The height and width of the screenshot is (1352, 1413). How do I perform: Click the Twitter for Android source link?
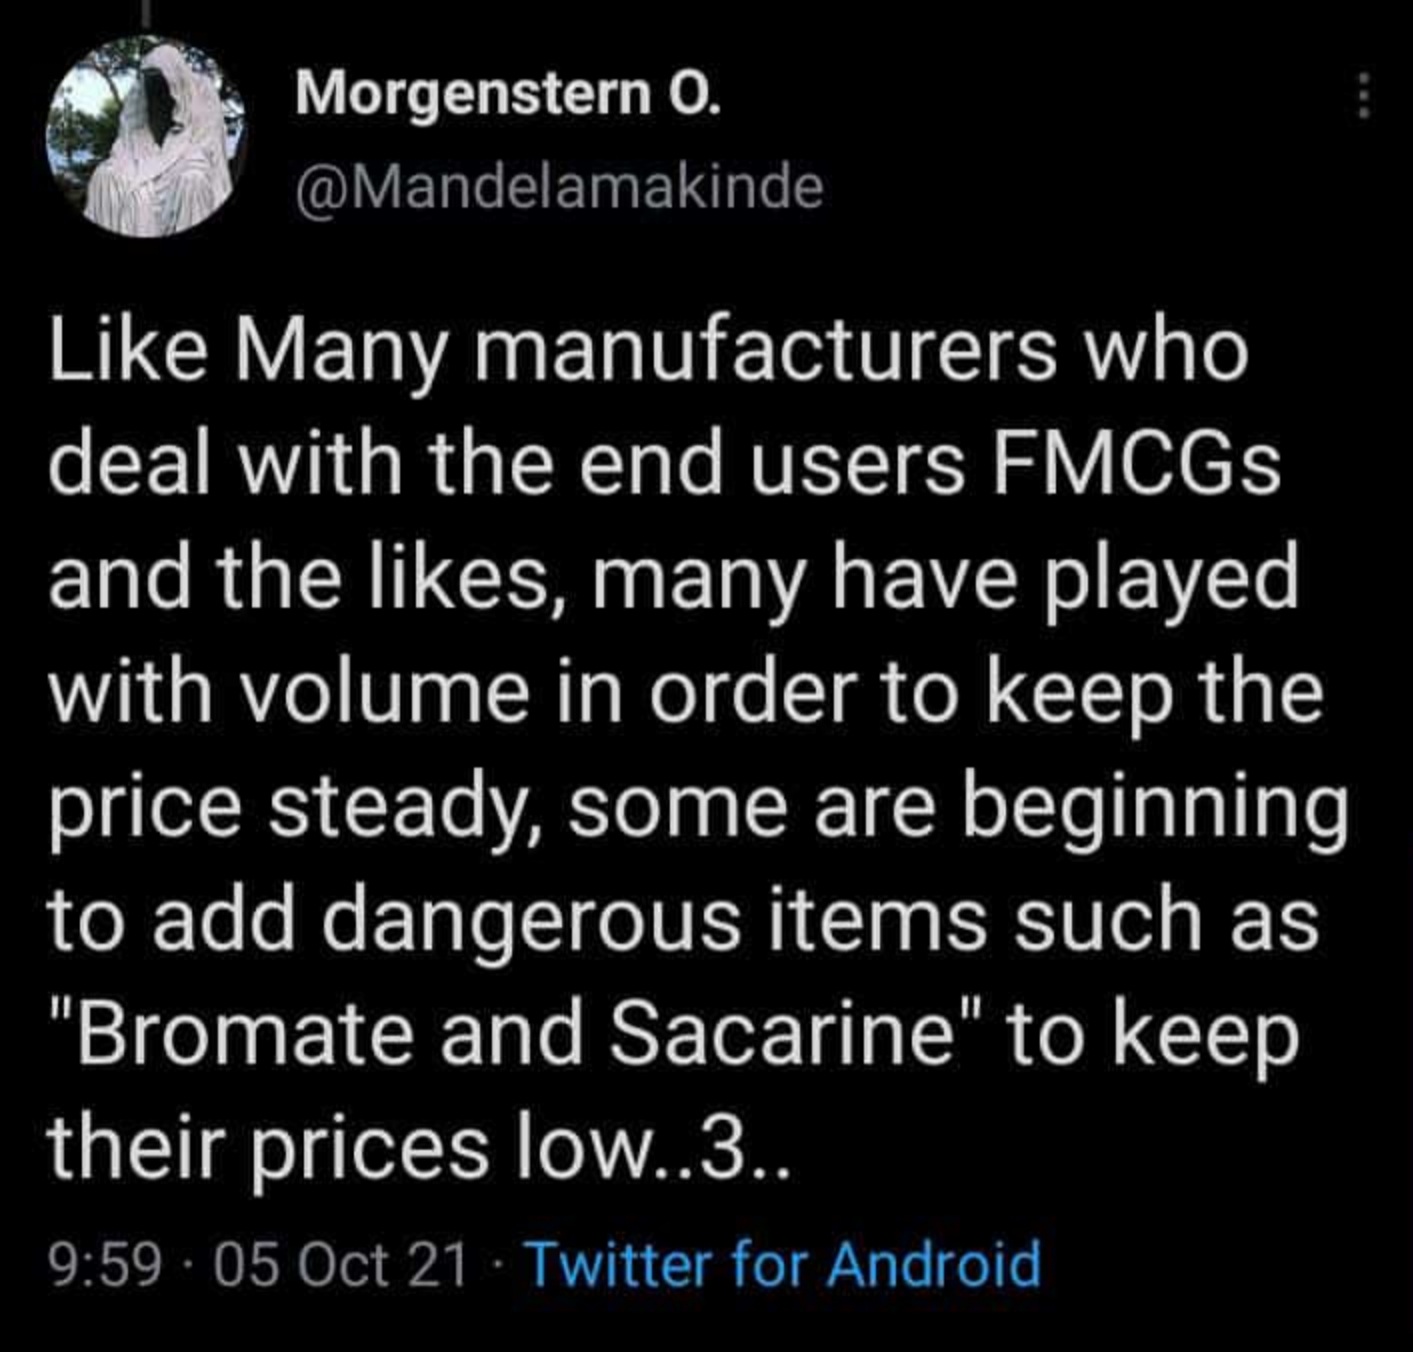(783, 1263)
